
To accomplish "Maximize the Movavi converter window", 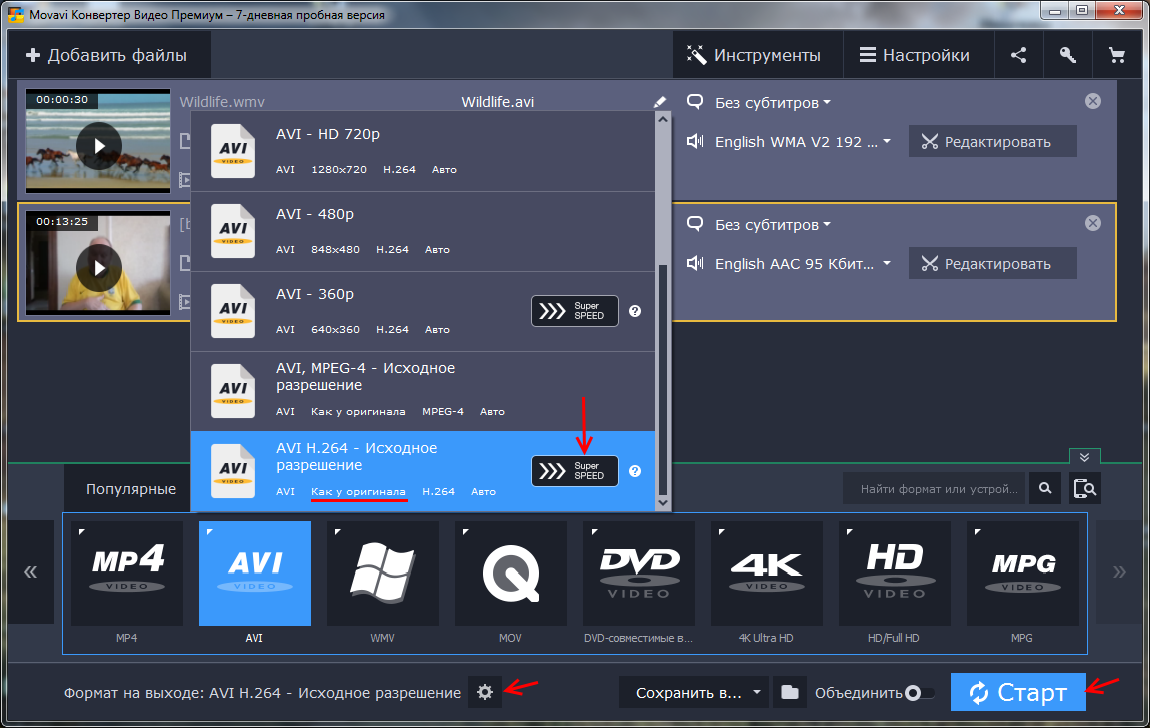I will click(1082, 11).
